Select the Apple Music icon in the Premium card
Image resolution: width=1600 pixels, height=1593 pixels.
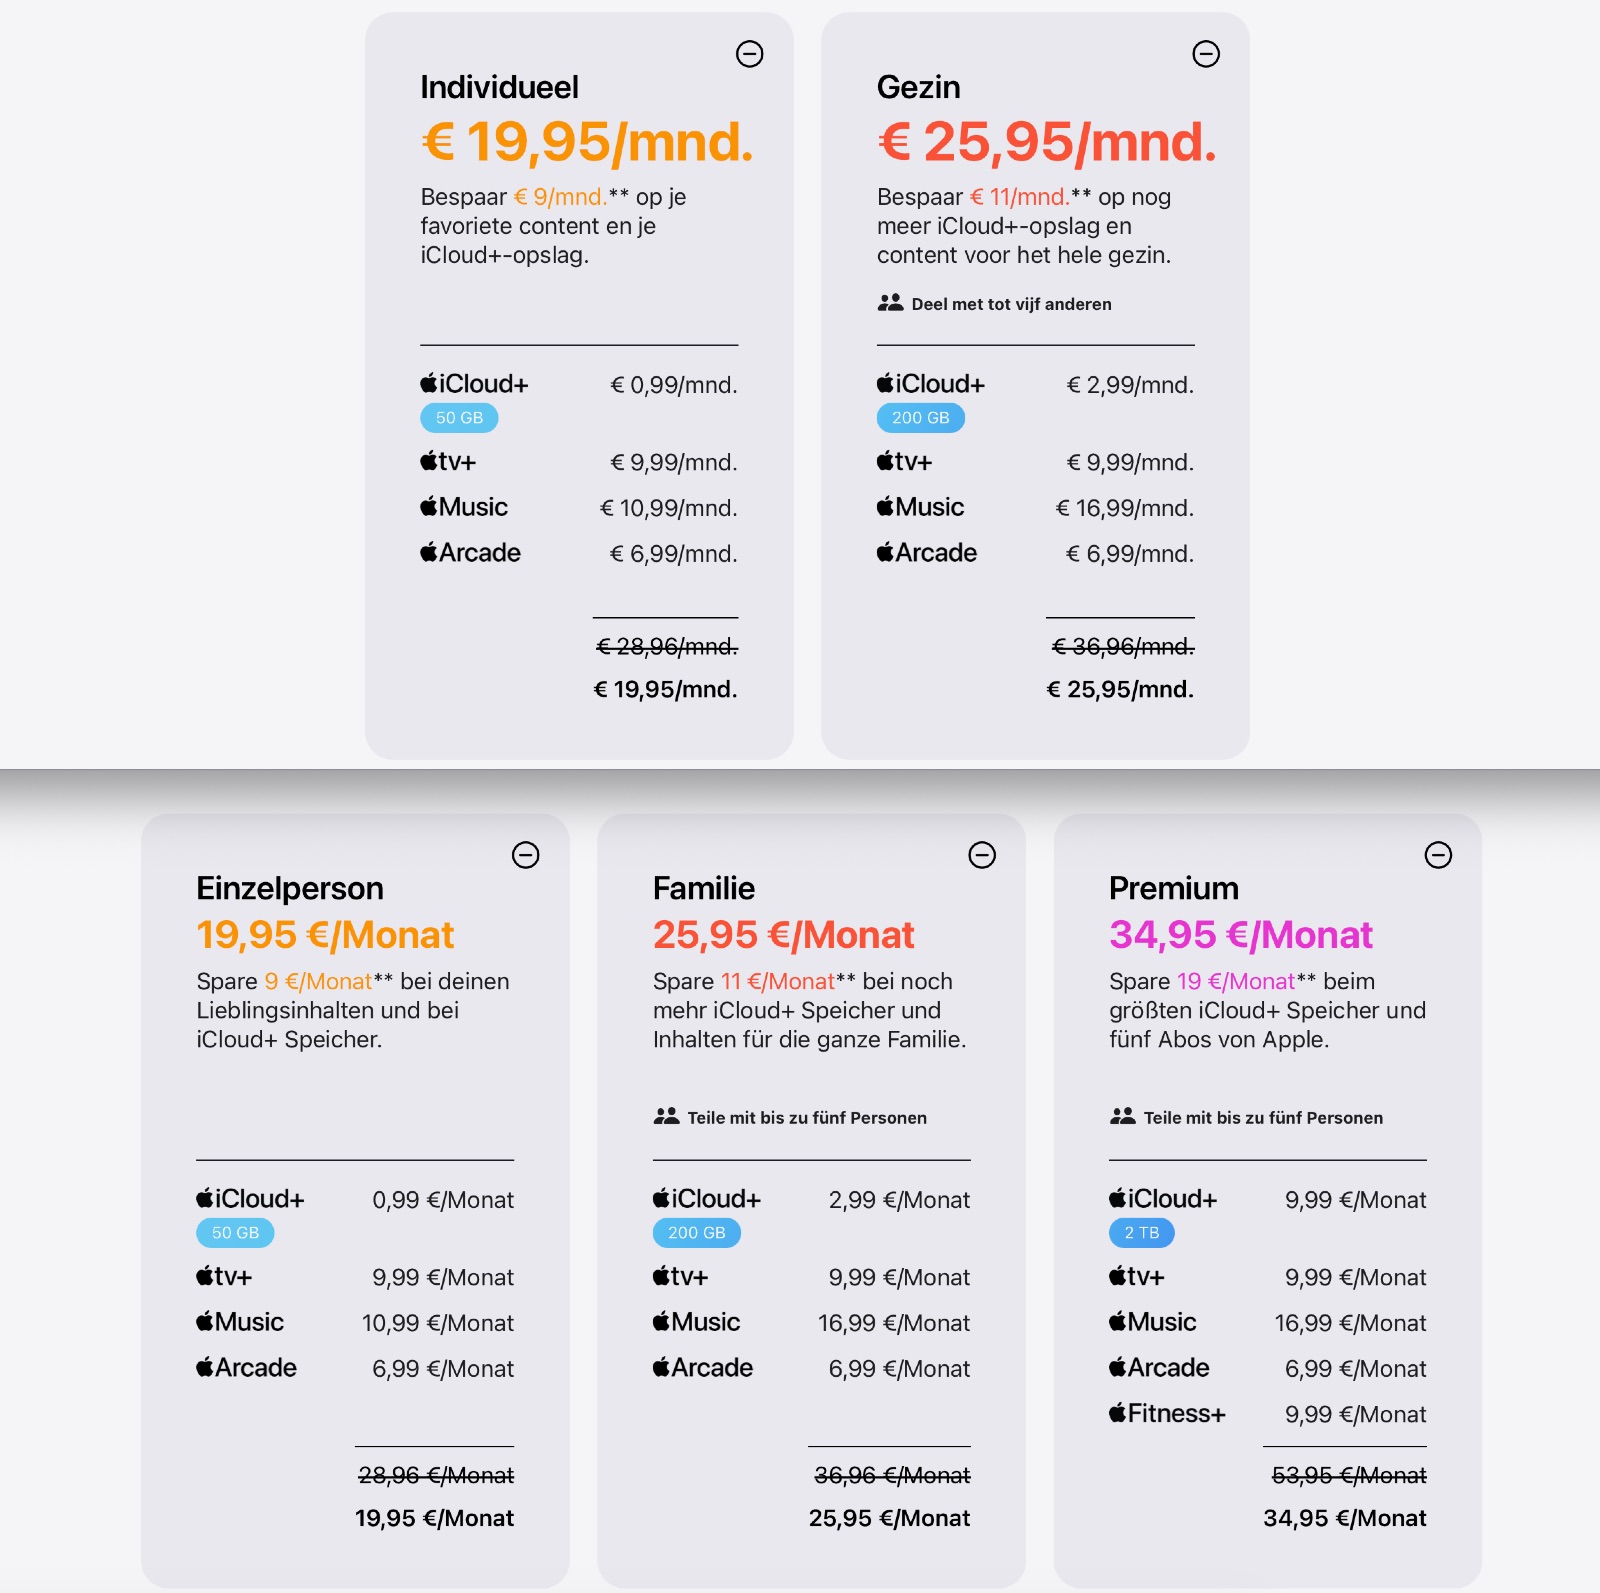click(x=1121, y=1322)
